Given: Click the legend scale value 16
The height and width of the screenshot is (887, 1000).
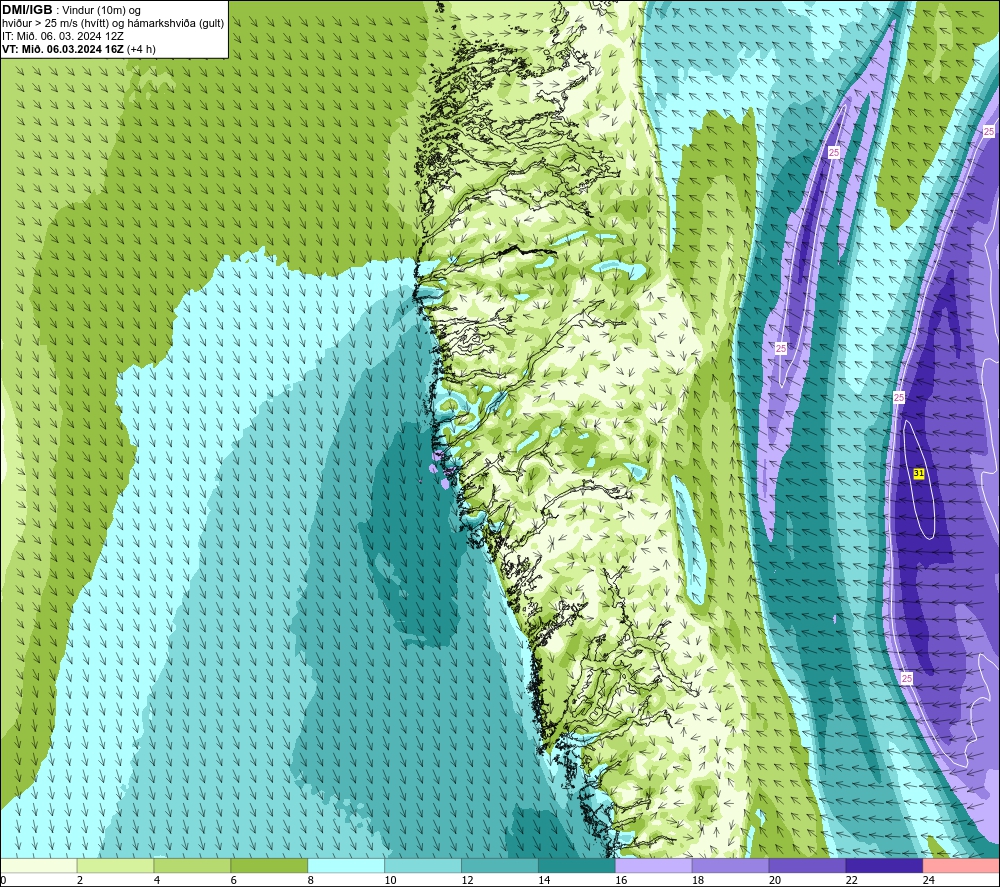Looking at the screenshot, I should (x=621, y=880).
